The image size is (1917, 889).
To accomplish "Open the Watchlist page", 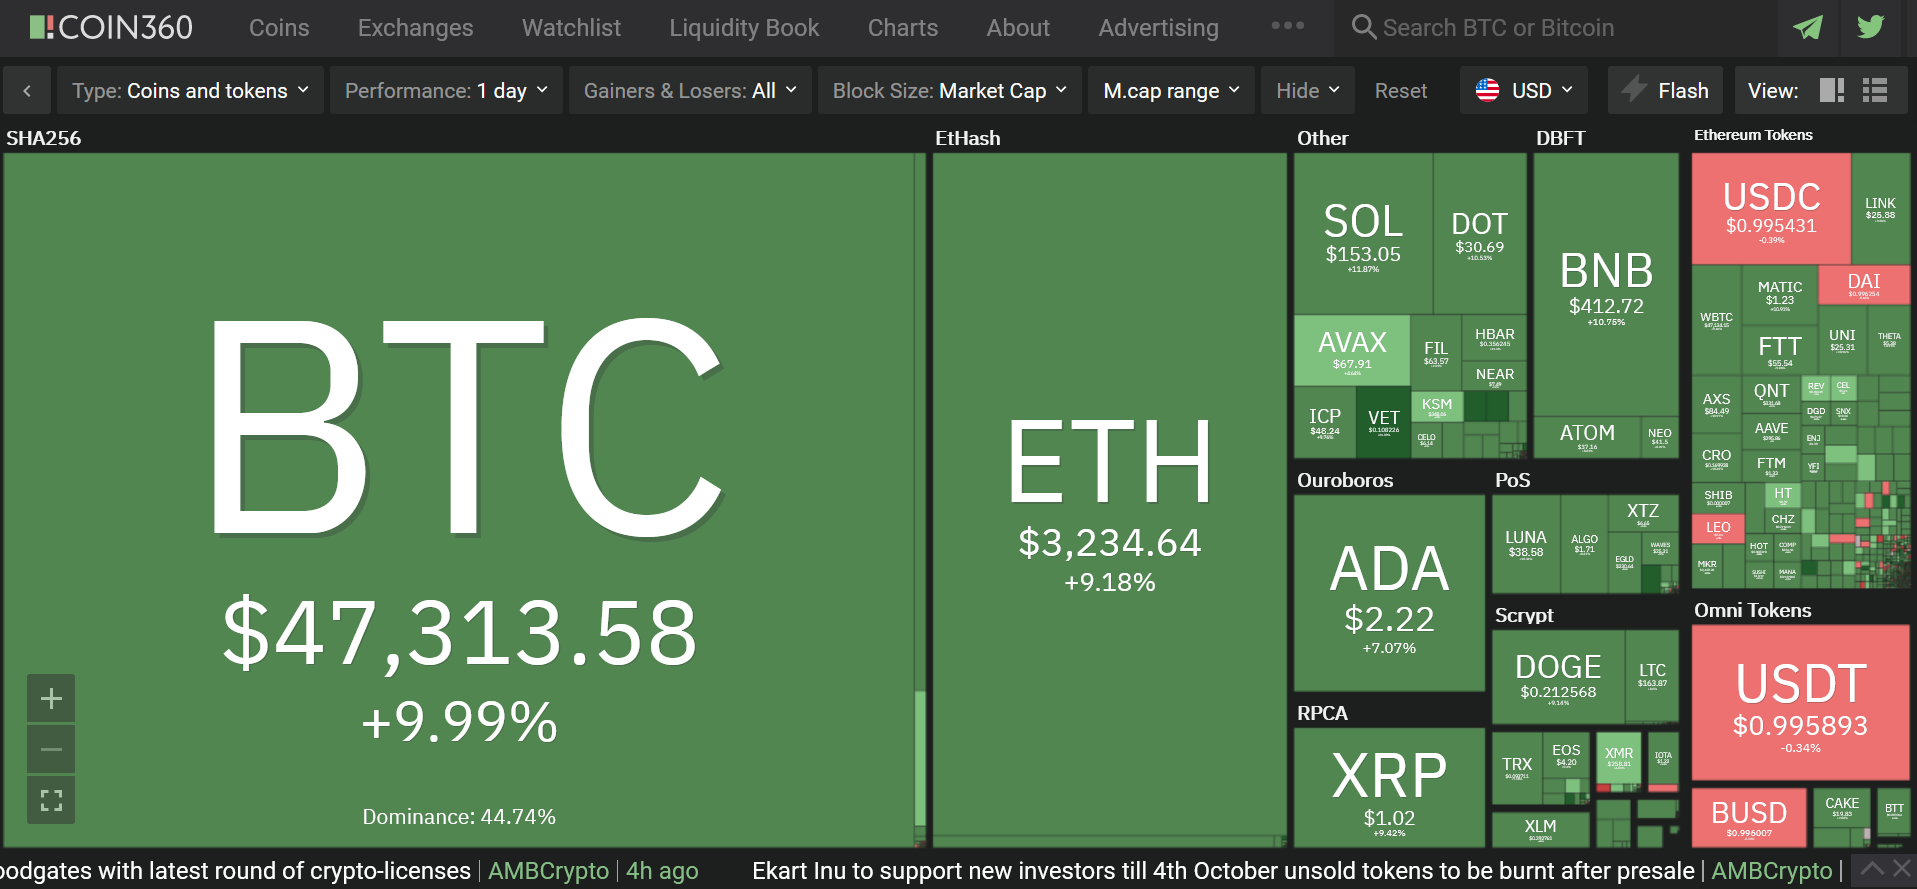I will pos(571,28).
